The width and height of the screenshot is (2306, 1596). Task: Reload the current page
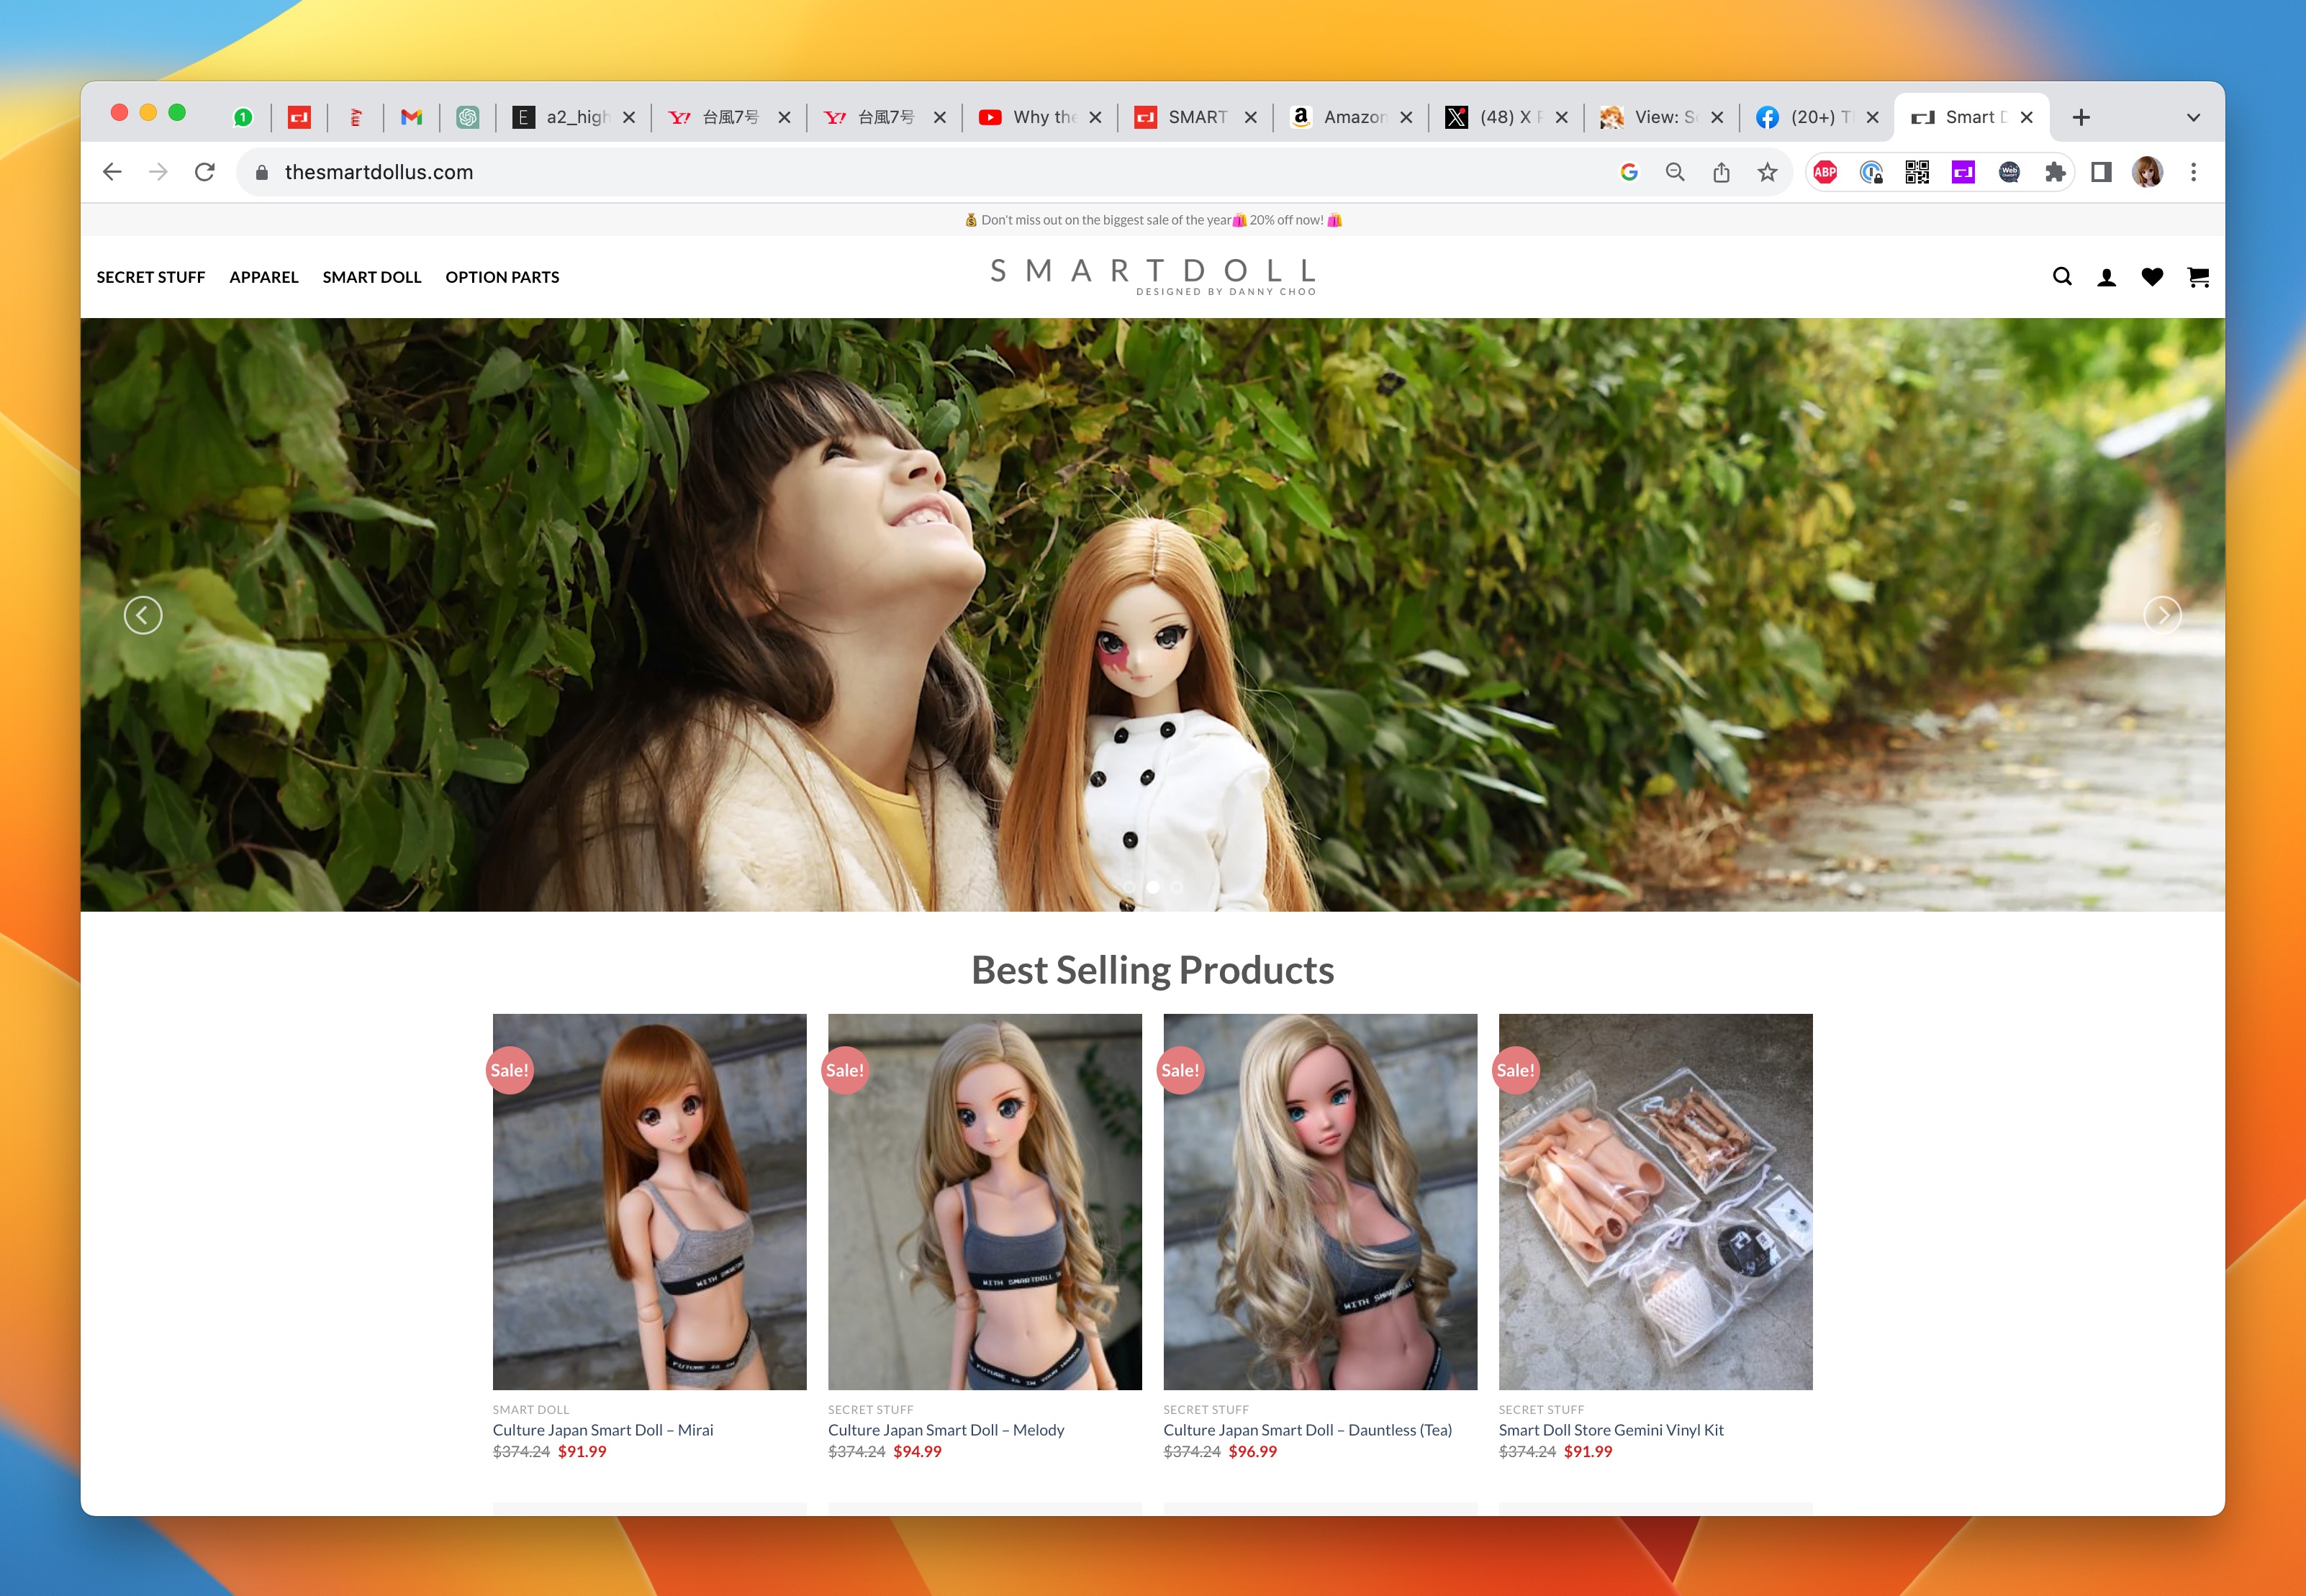coord(205,172)
